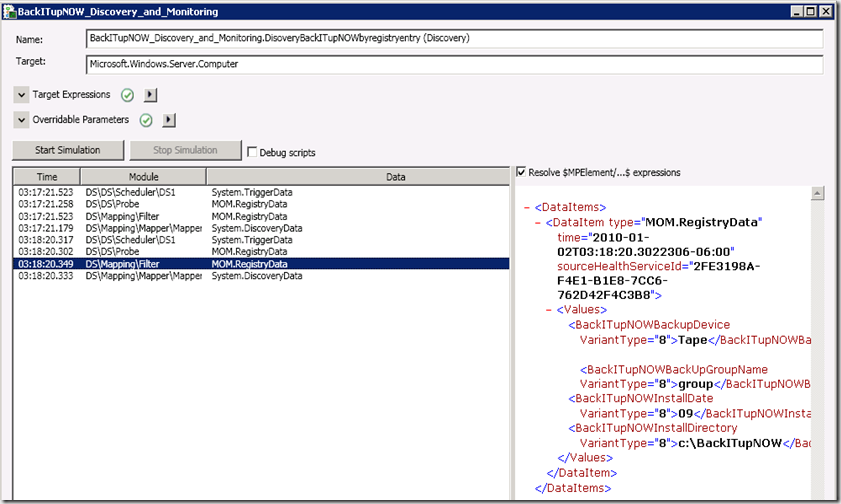841x504 pixels.
Task: Click the closing </DataItems> tag
Action: click(x=573, y=488)
